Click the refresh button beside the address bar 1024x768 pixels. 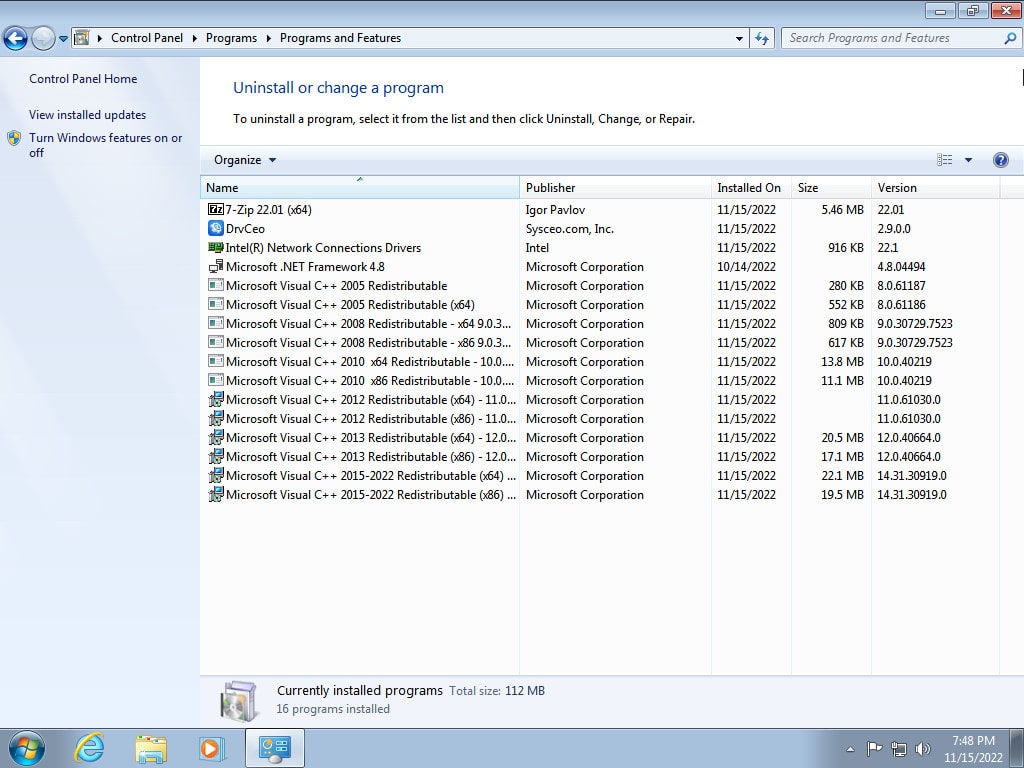coord(761,38)
